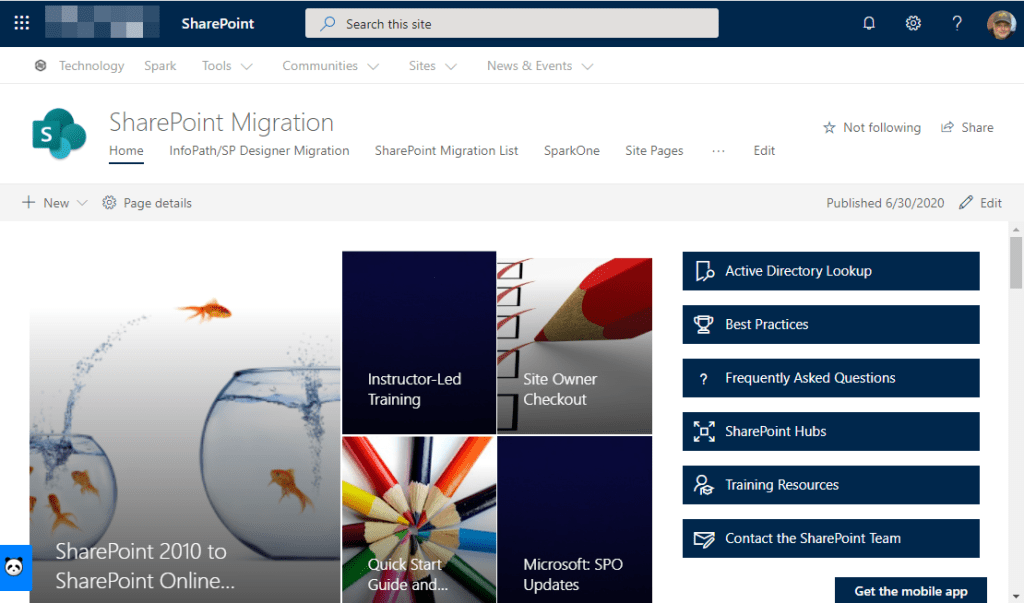Open the Site Owner Checkout tile
Viewport: 1024px width, 603px height.
[x=574, y=342]
